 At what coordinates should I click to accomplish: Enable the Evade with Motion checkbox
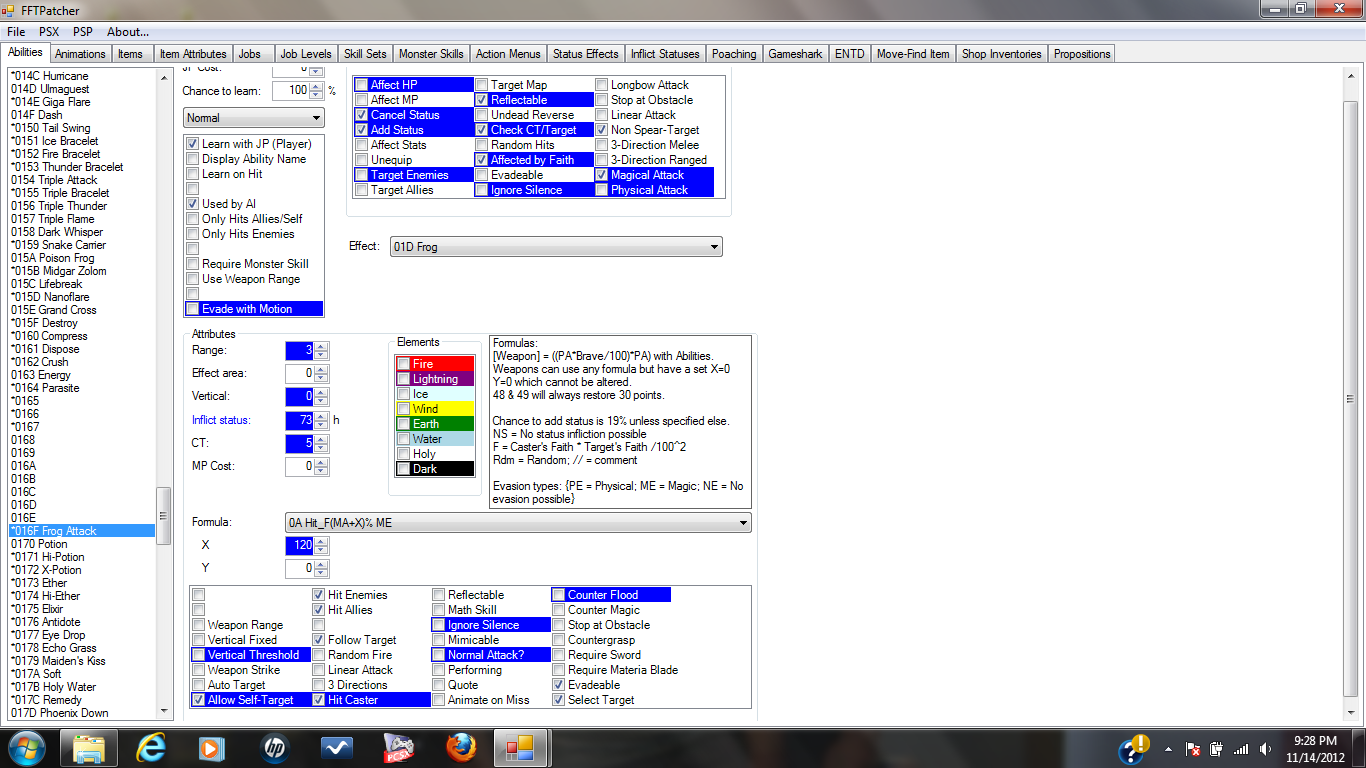click(x=193, y=309)
